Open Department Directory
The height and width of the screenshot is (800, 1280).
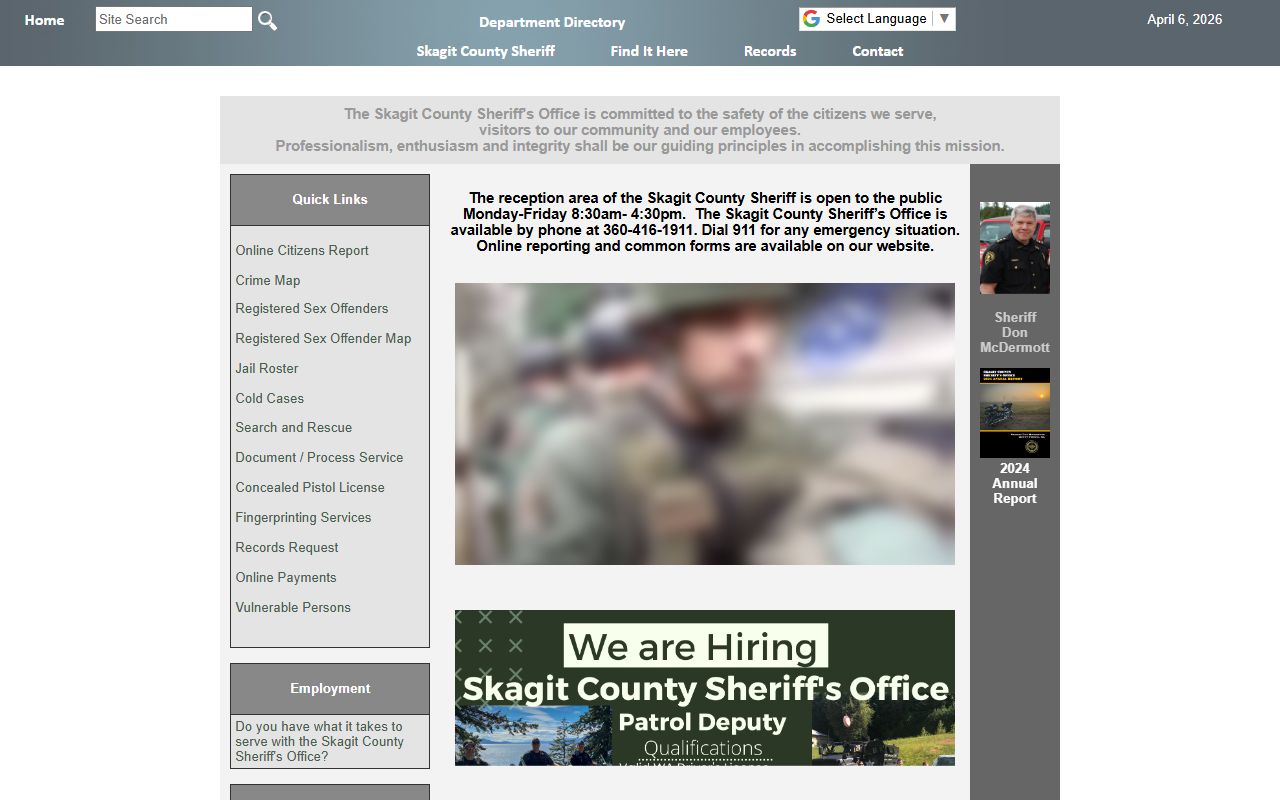point(552,22)
